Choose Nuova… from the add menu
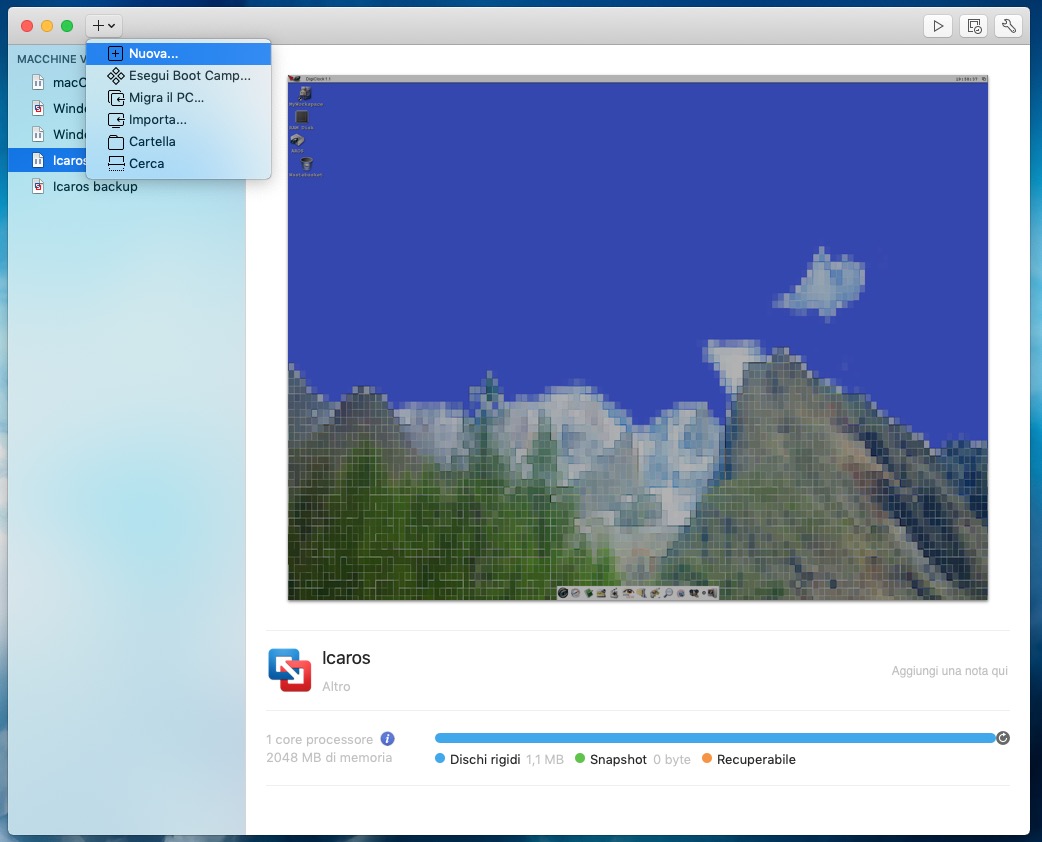The height and width of the screenshot is (842, 1042). click(x=153, y=54)
